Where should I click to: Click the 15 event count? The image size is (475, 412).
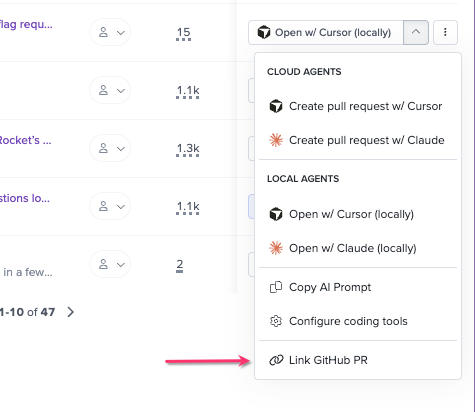point(183,33)
